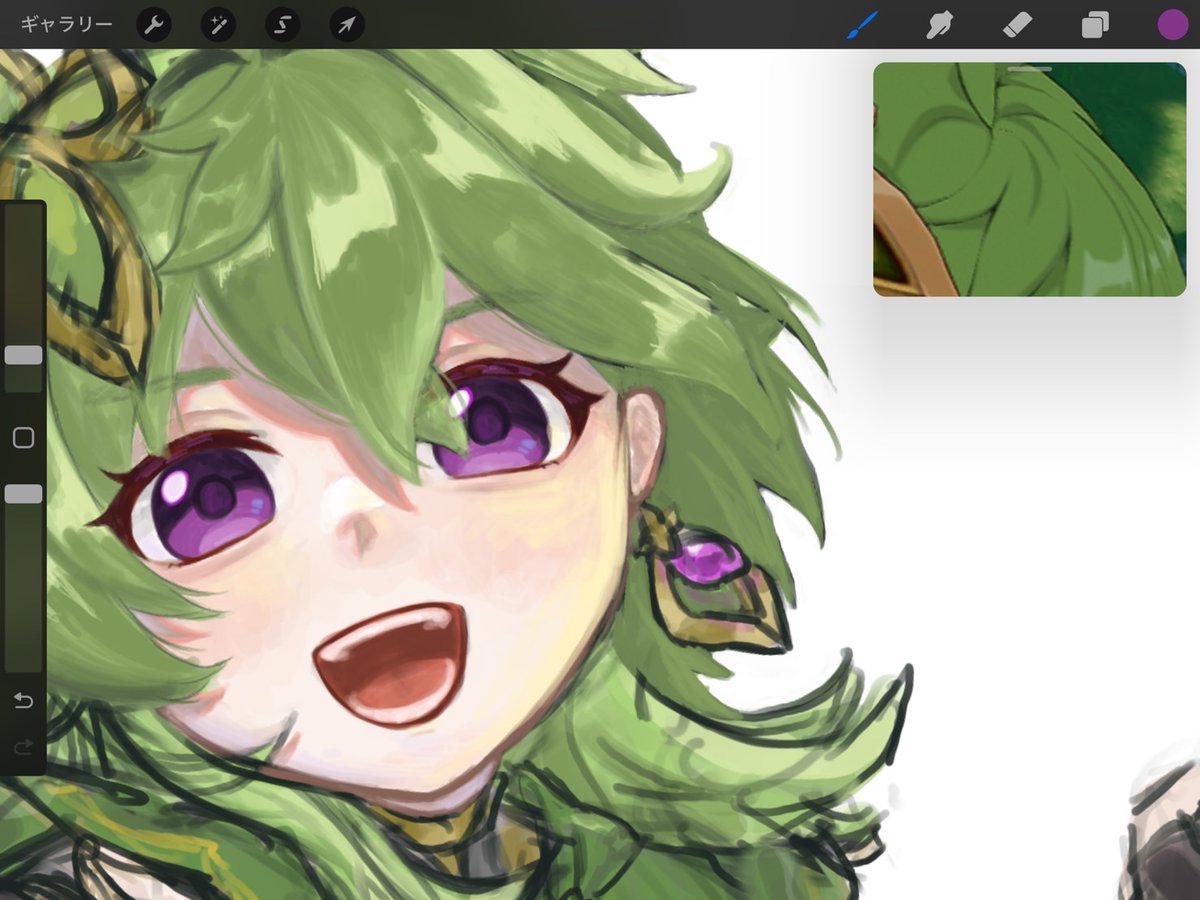
Task: Activate the Transform arrow tool
Action: [x=347, y=25]
